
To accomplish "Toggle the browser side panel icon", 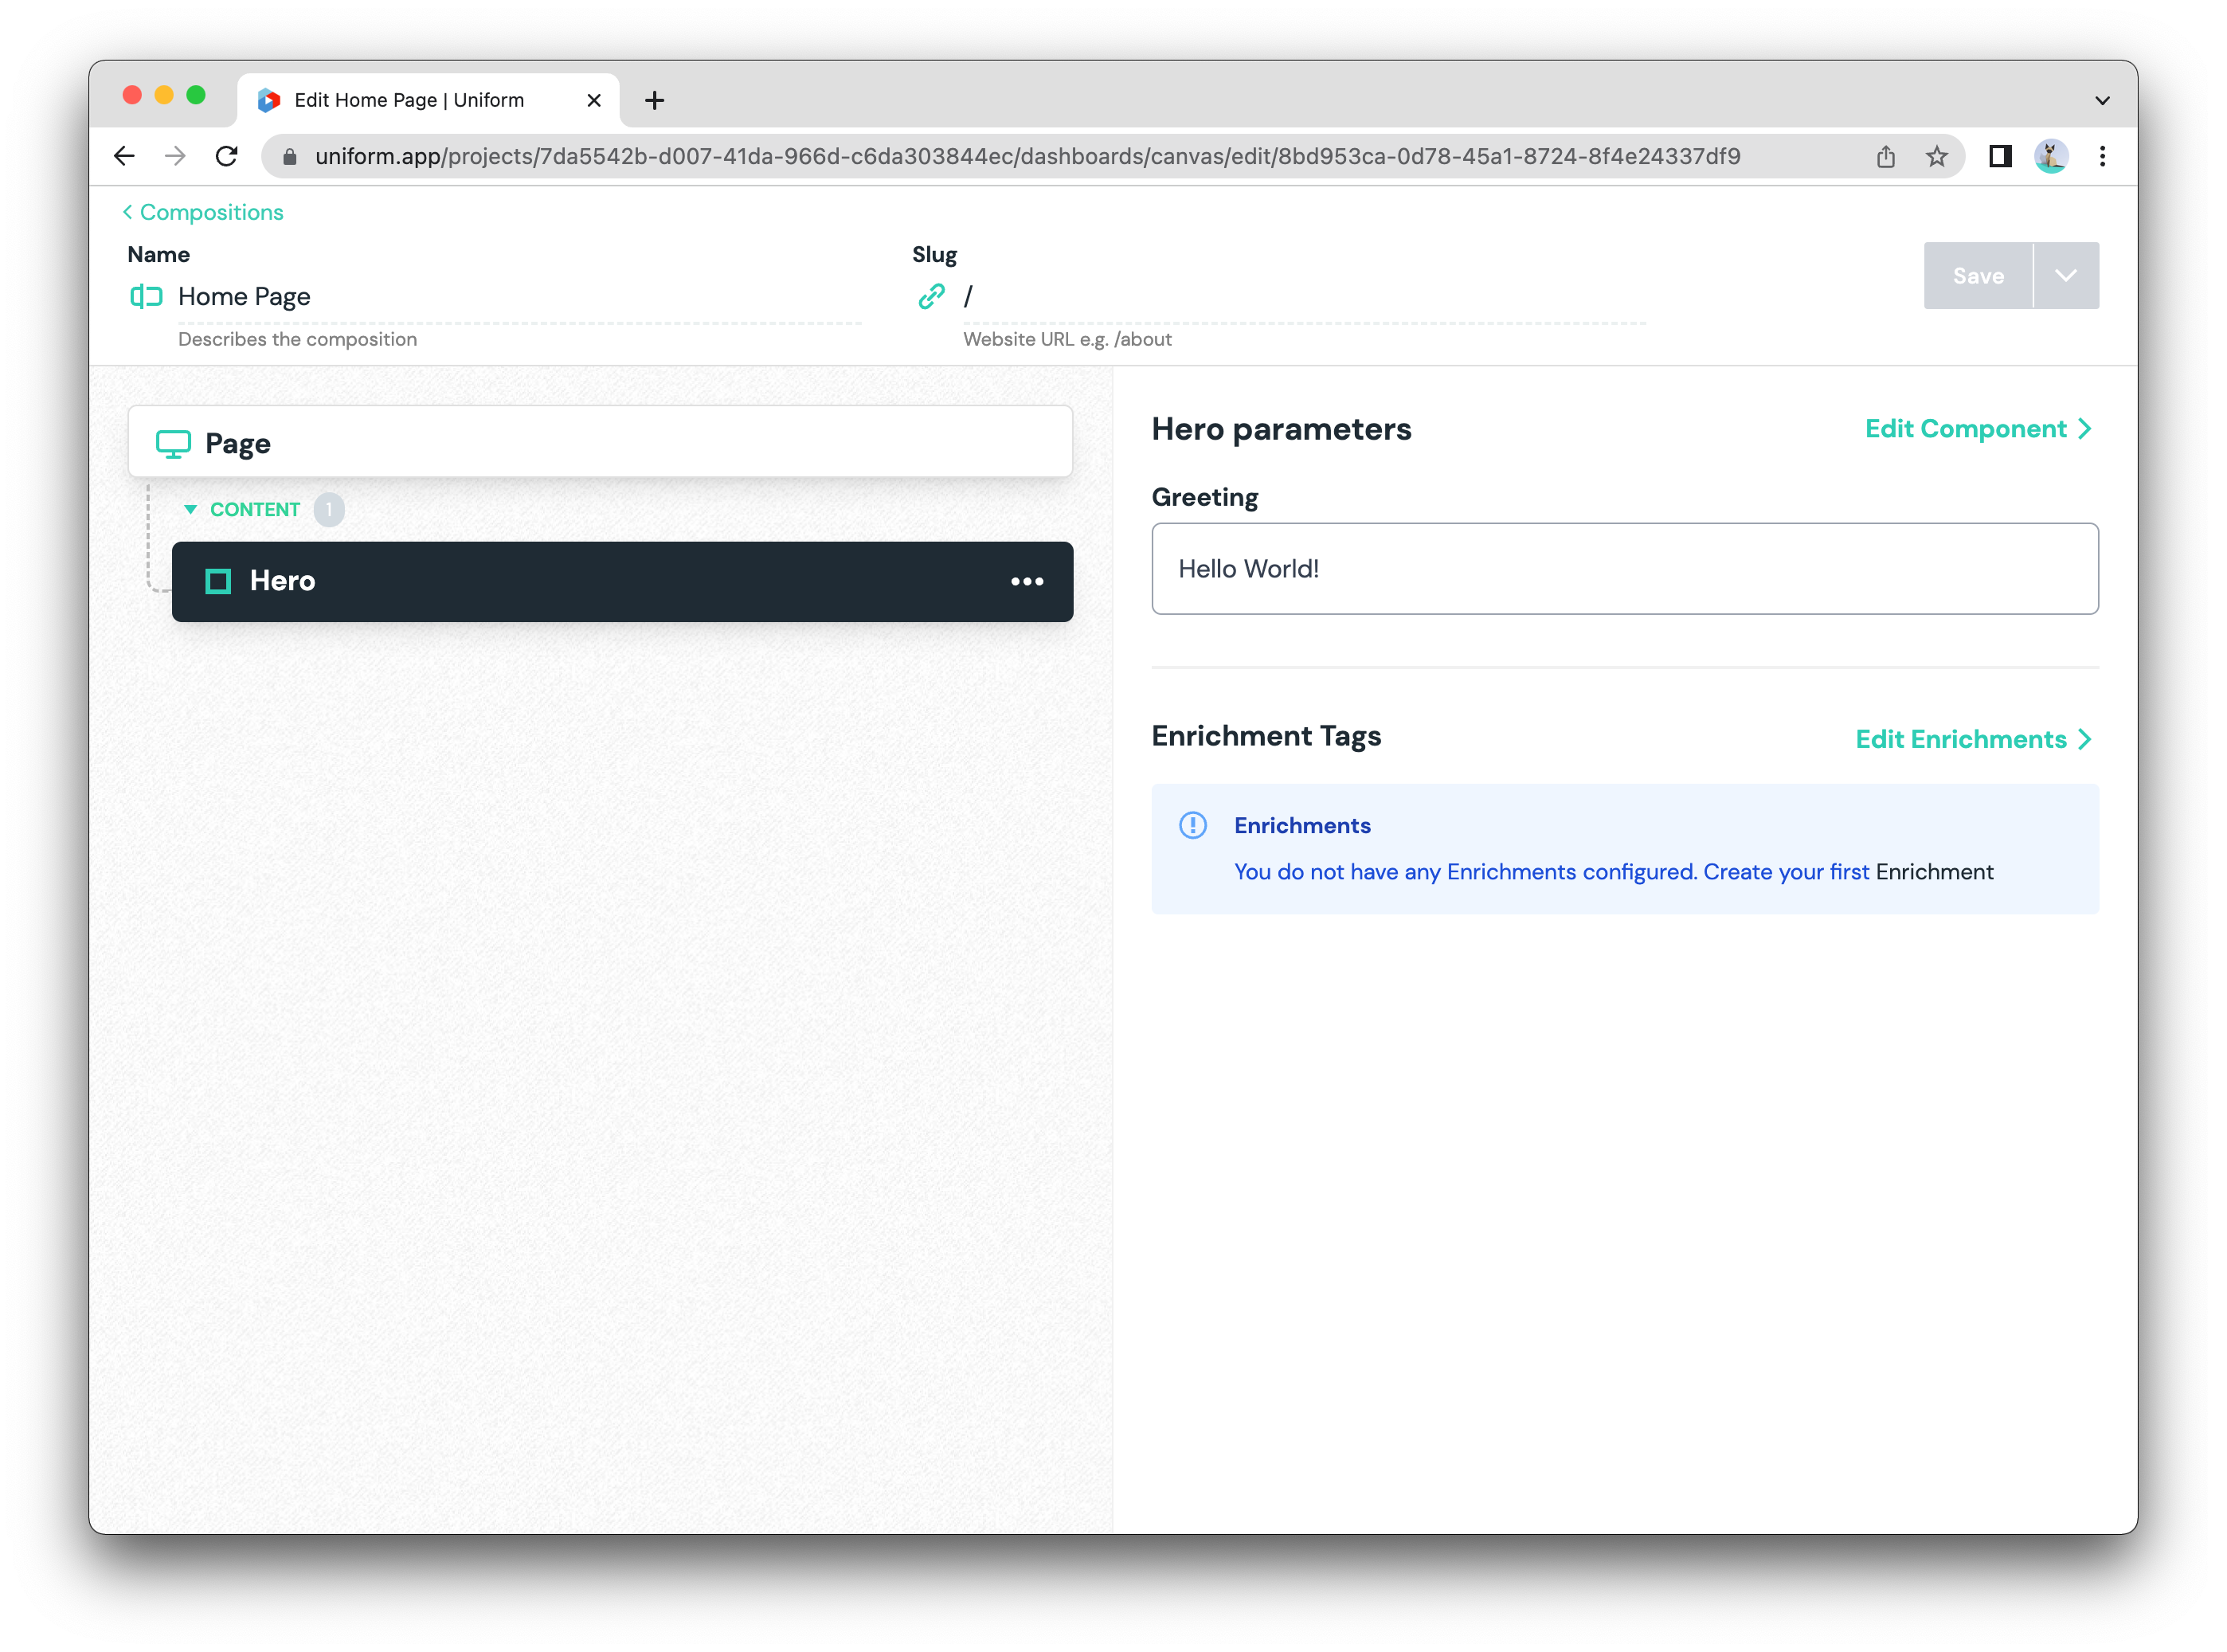I will 2000,156.
